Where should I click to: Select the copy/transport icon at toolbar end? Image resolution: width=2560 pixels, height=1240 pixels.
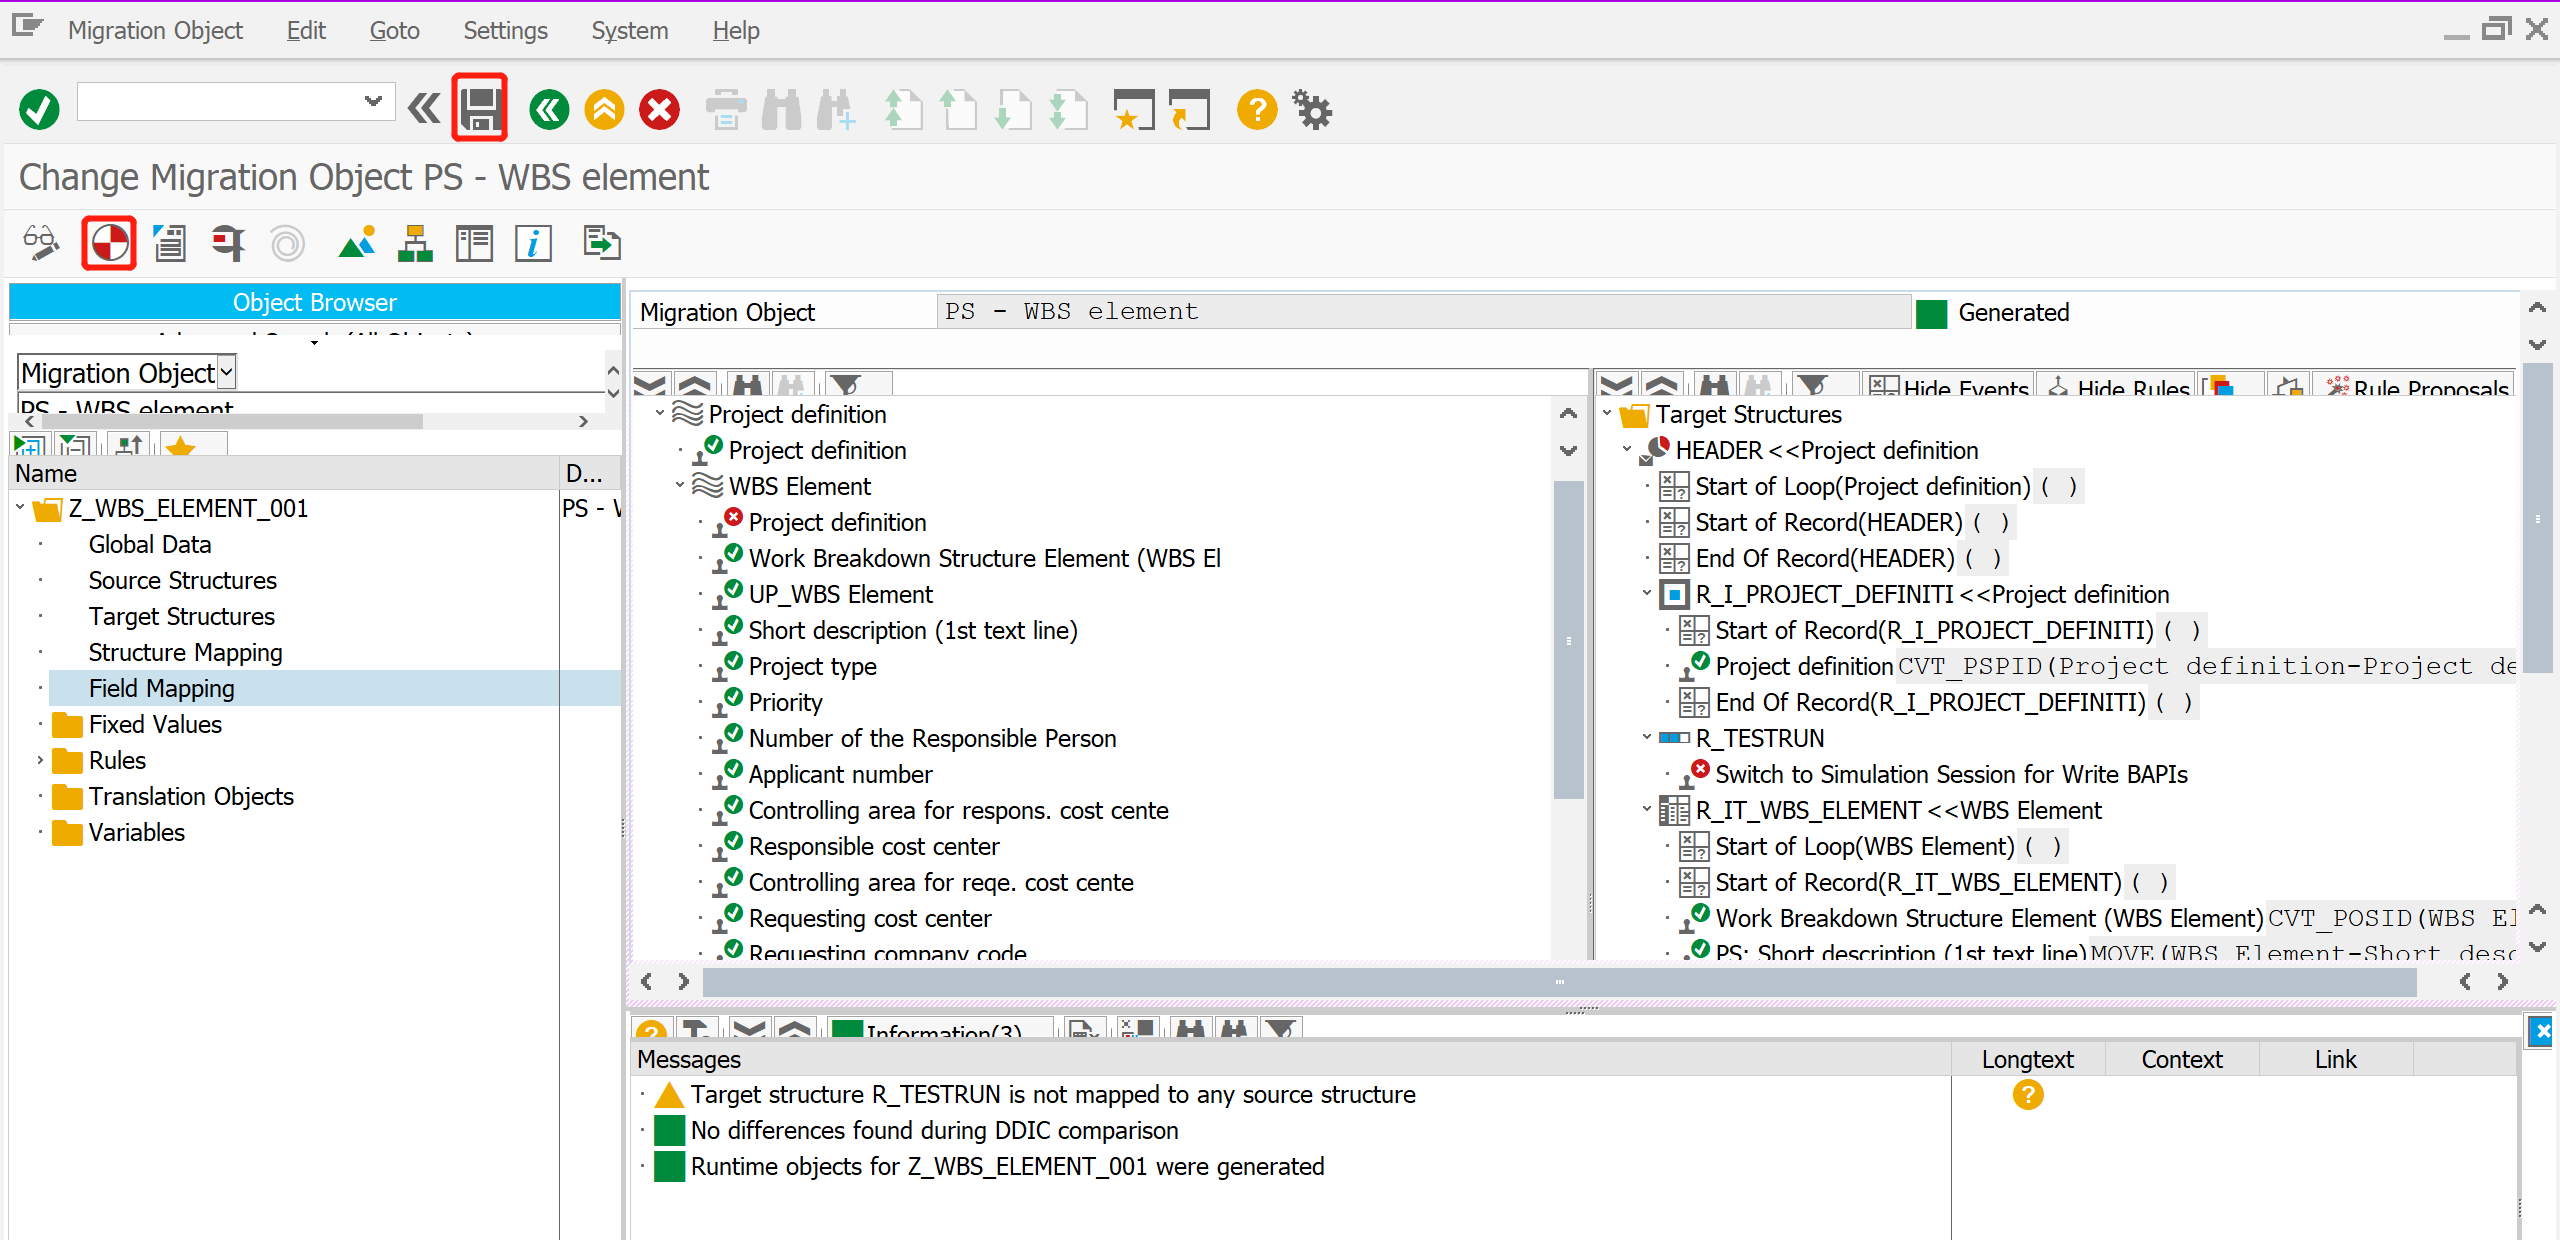pos(601,242)
